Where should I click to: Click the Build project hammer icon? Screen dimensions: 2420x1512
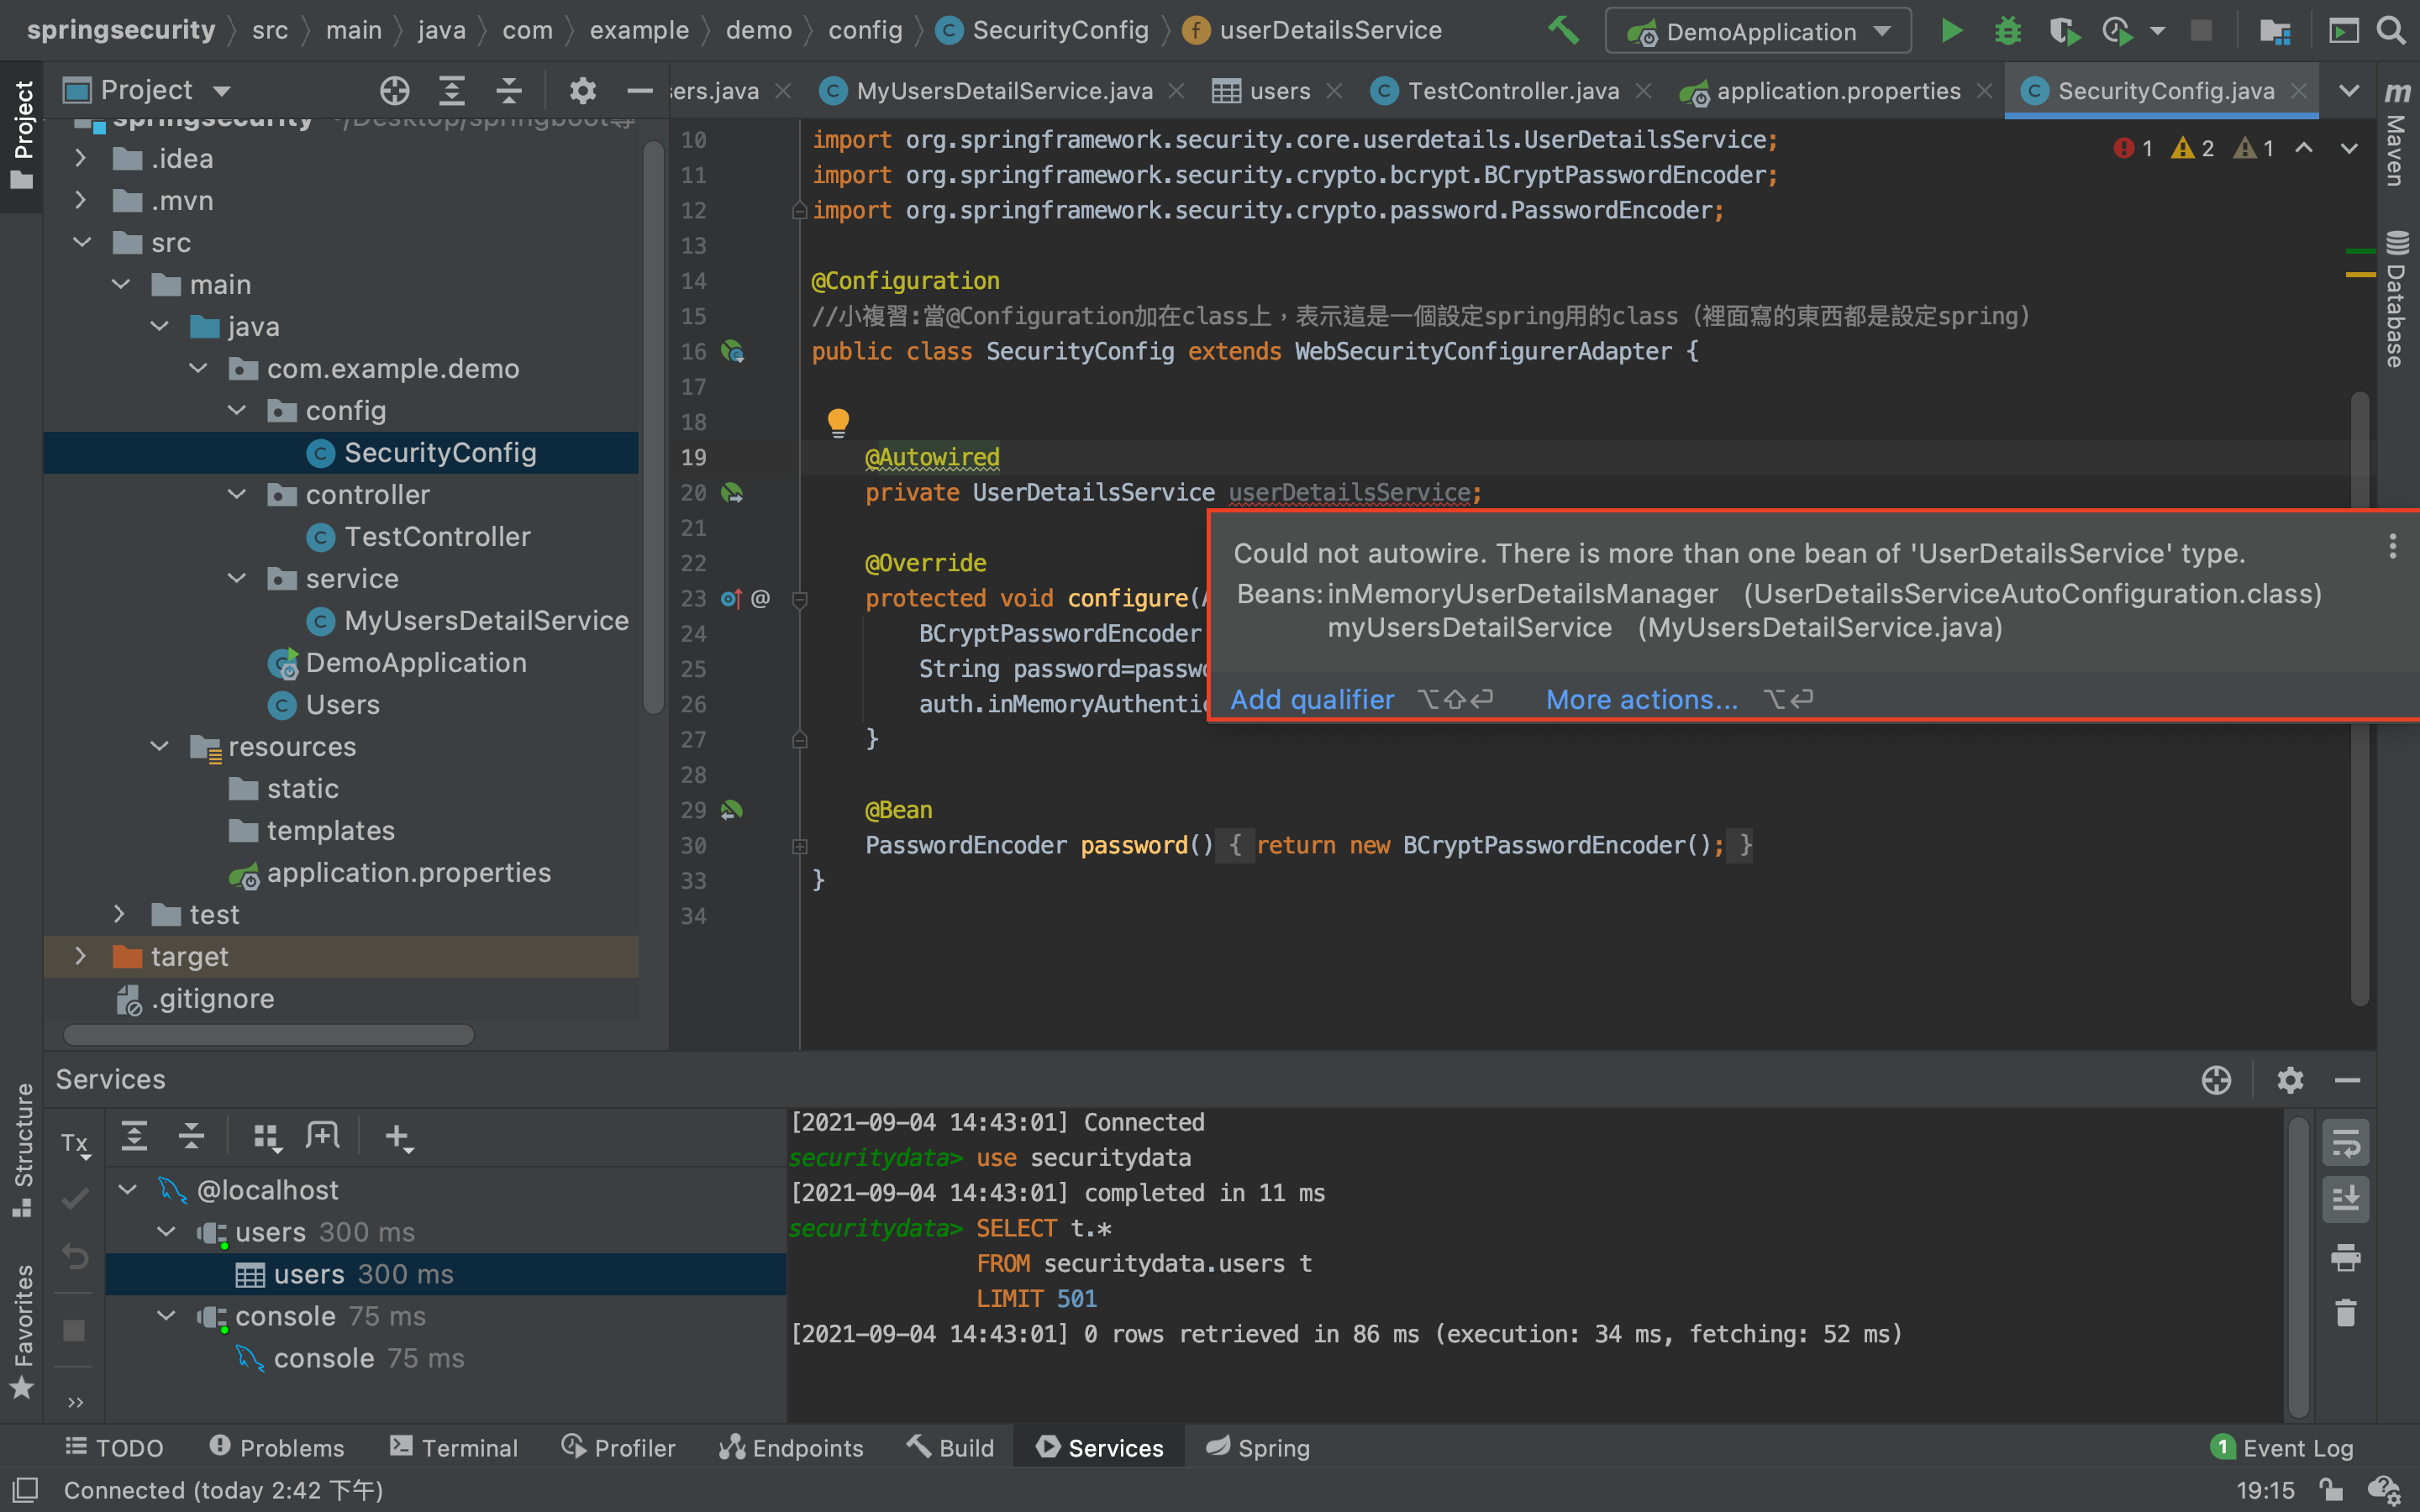[x=1564, y=31]
